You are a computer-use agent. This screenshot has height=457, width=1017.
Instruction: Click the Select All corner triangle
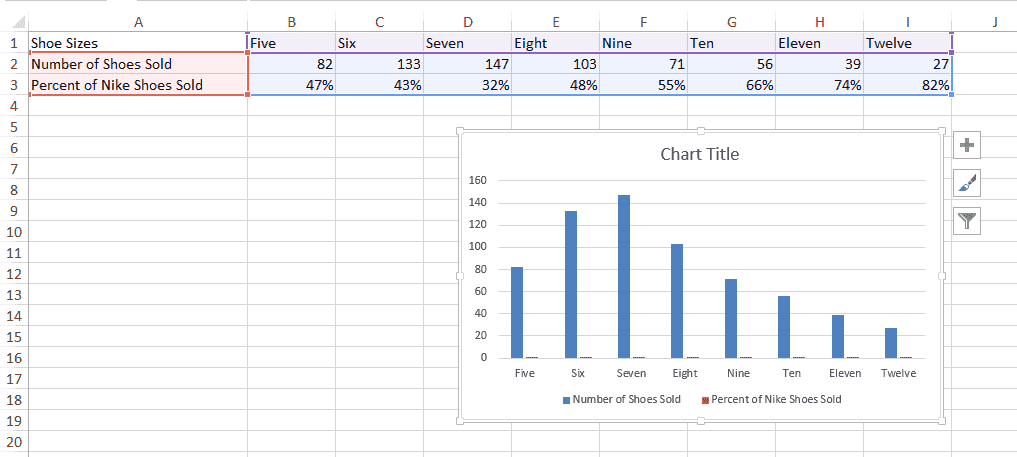[x=20, y=21]
